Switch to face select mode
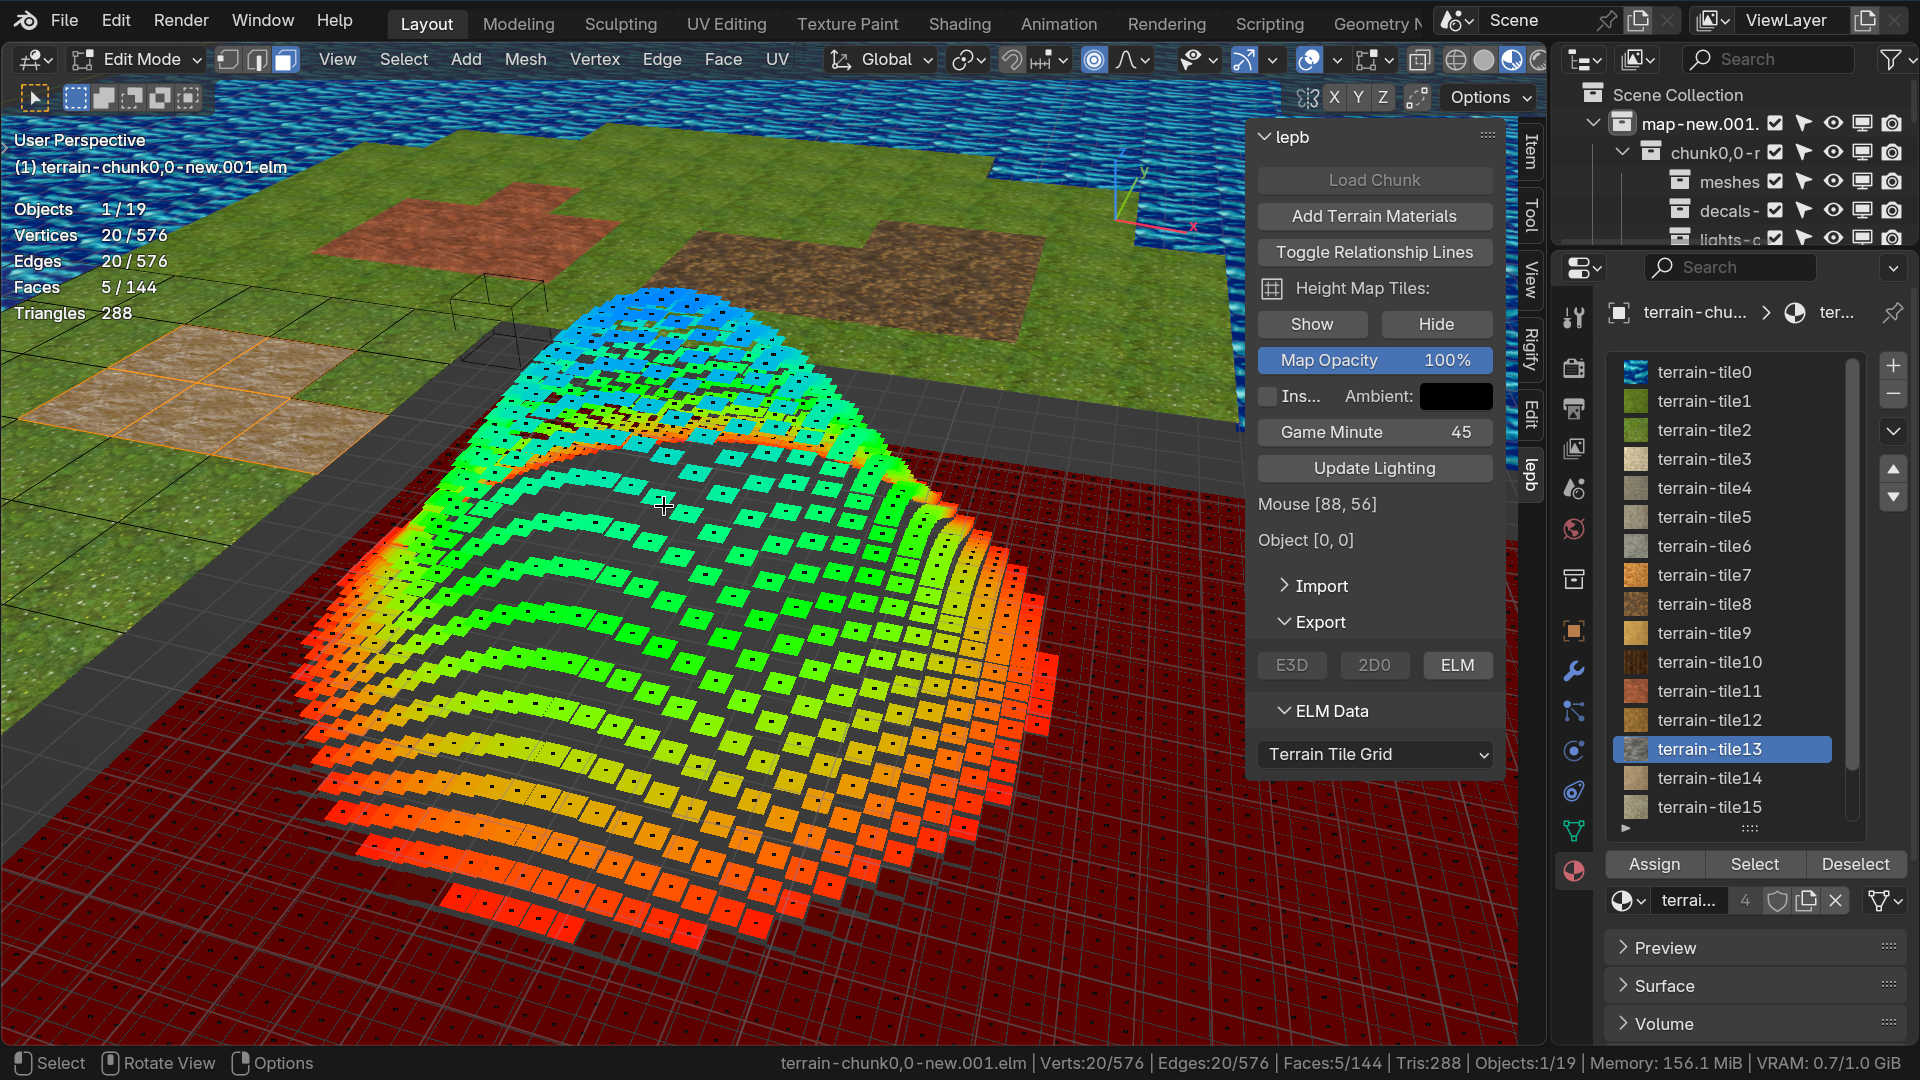The width and height of the screenshot is (1920, 1080). tap(285, 60)
